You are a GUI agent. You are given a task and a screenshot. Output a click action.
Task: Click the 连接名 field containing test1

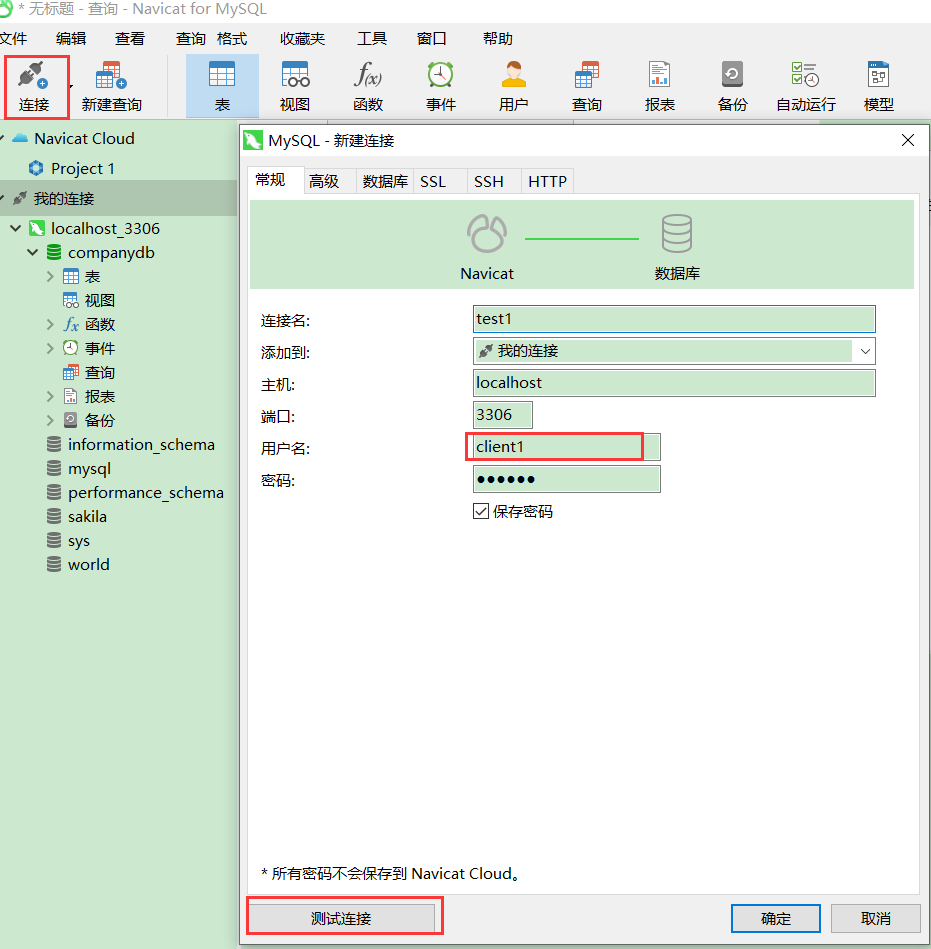pyautogui.click(x=674, y=319)
